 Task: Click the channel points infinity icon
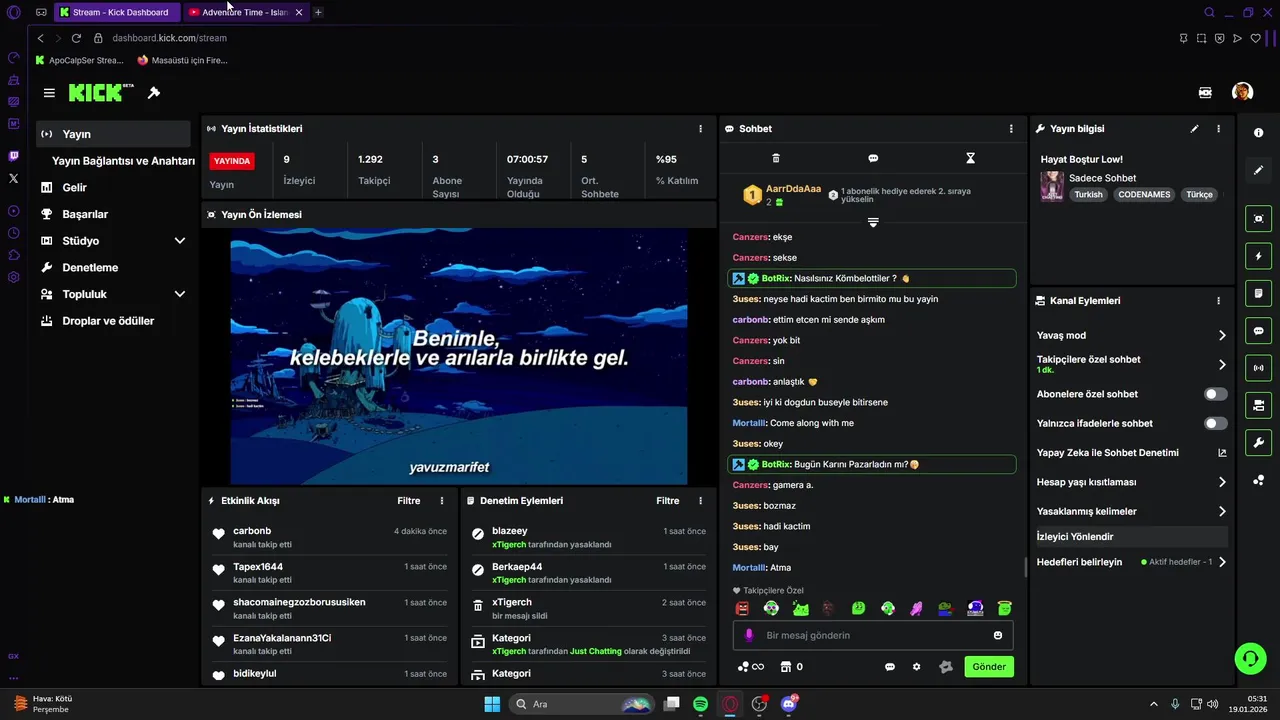(x=750, y=667)
